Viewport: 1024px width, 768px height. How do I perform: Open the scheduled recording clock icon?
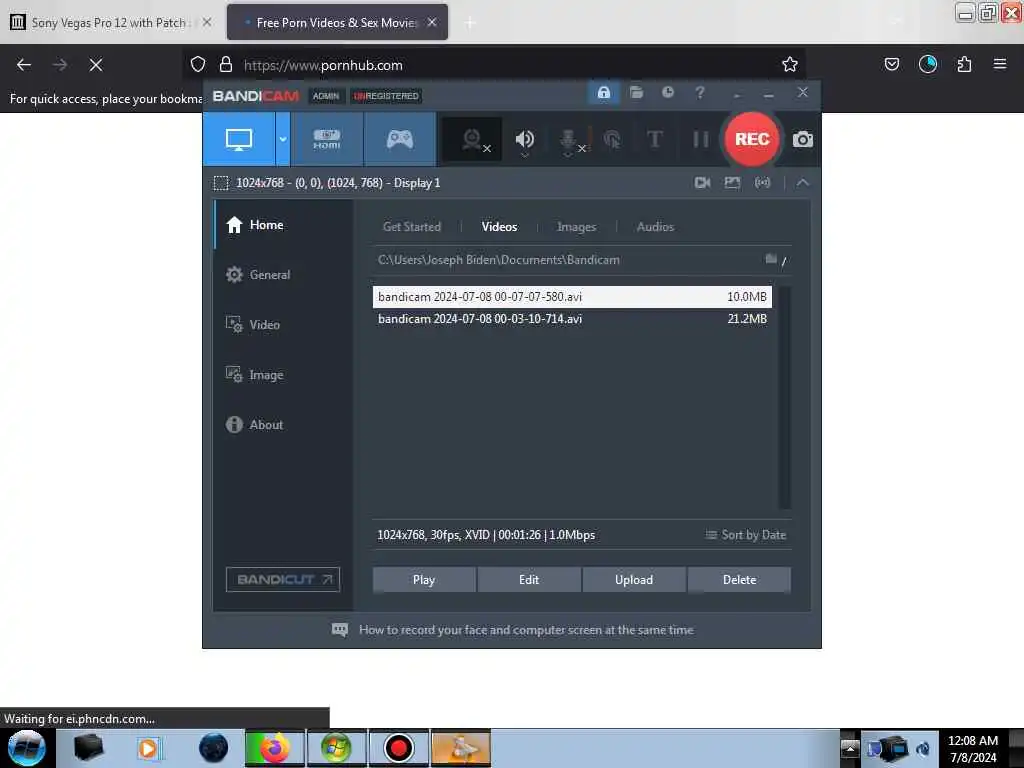pyautogui.click(x=667, y=93)
